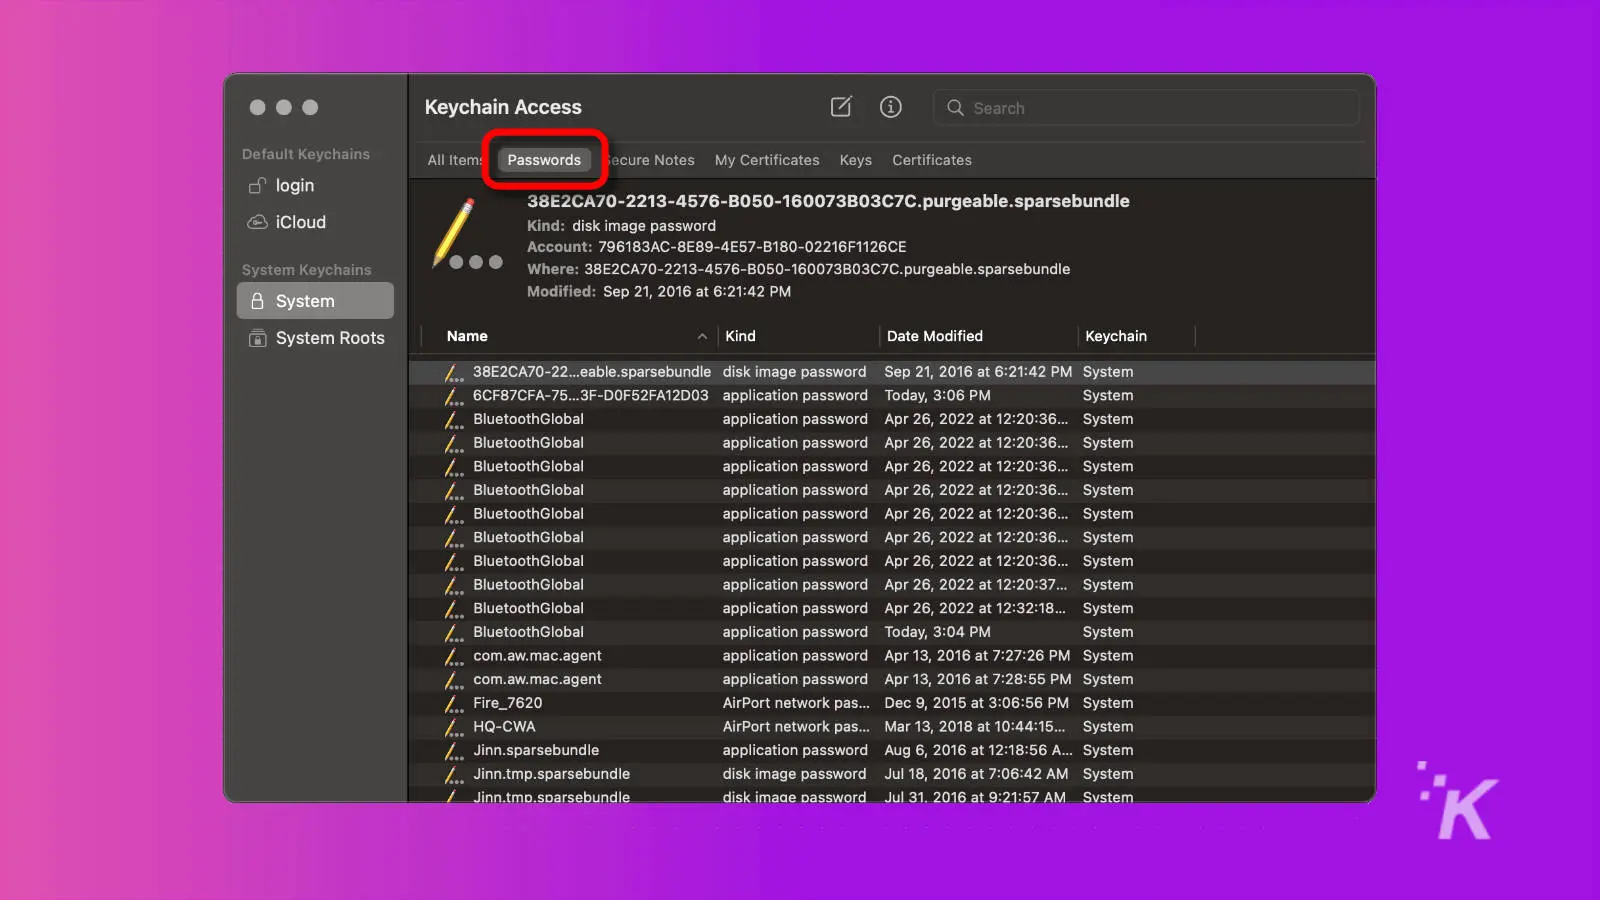
Task: Open the new keychain item compose icon
Action: 841,107
